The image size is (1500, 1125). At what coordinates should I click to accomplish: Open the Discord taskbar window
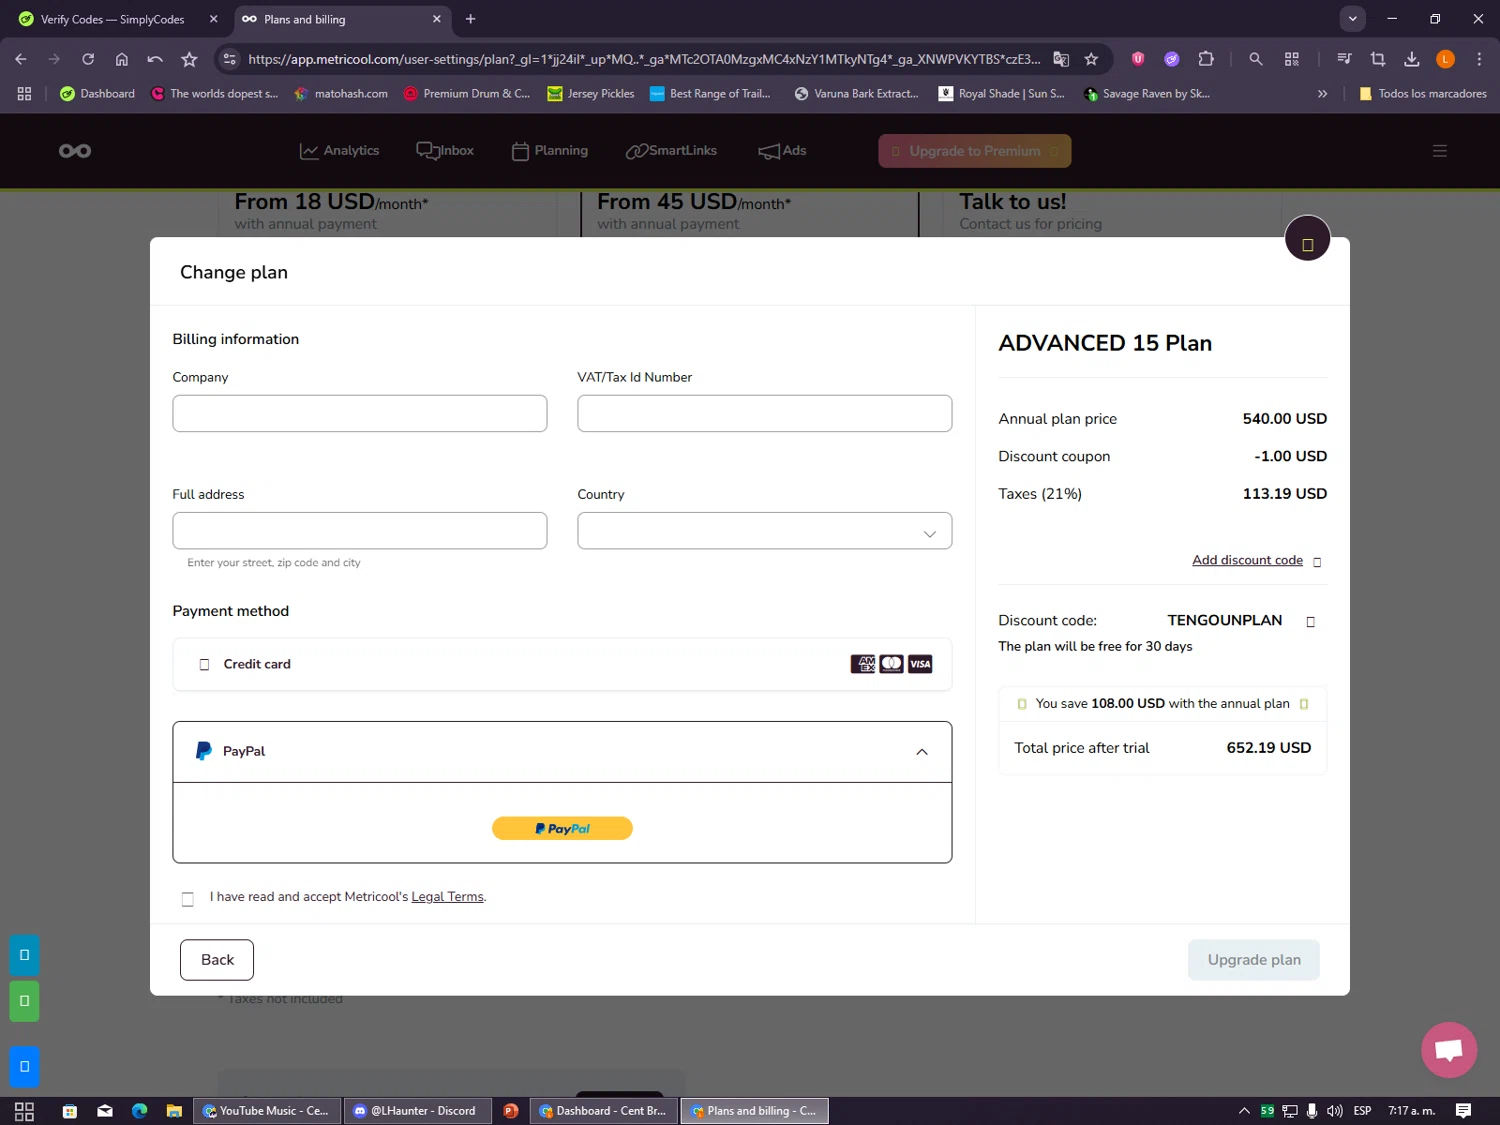417,1111
